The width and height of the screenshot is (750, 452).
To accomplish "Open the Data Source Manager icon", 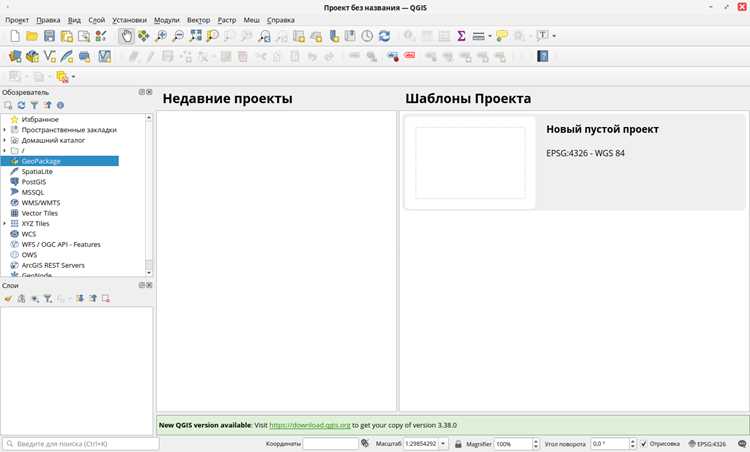I will [15, 56].
